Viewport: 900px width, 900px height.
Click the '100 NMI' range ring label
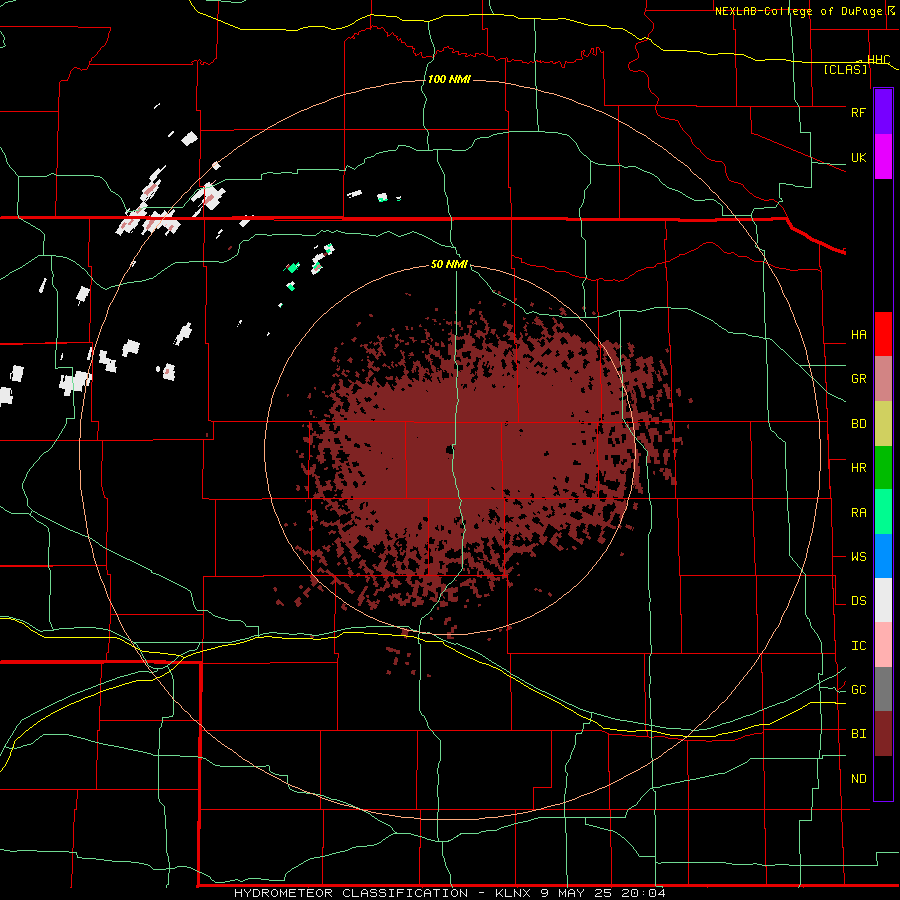point(449,79)
